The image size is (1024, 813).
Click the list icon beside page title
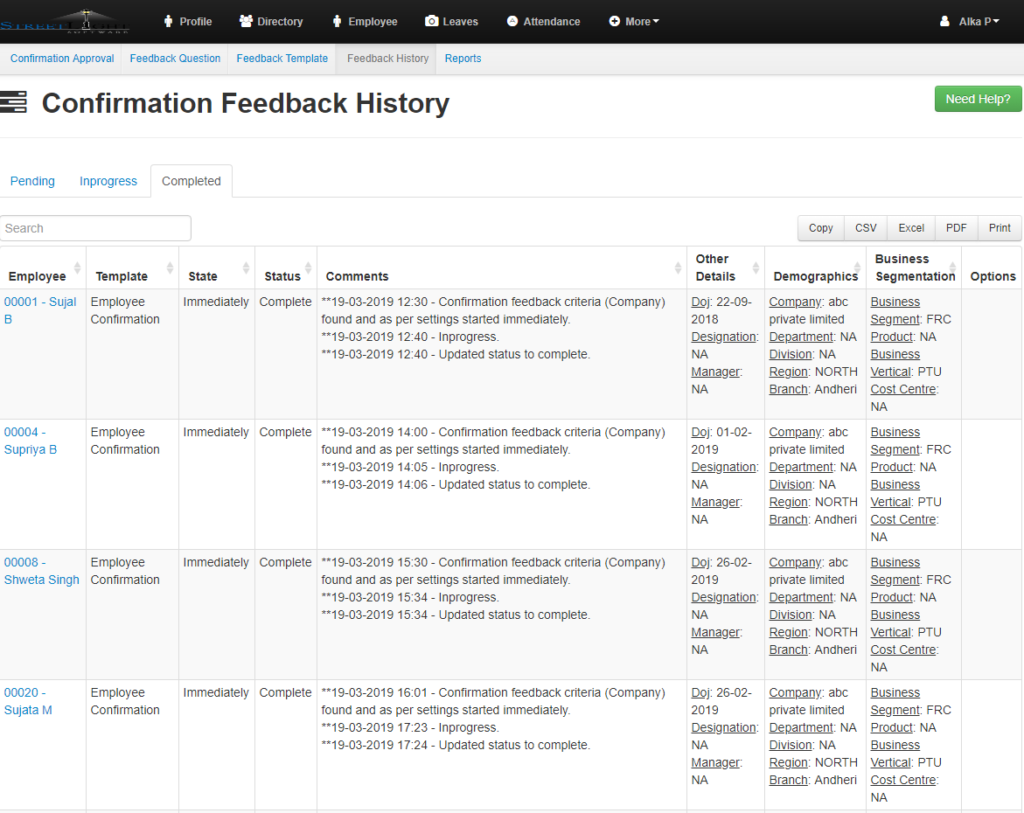click(13, 103)
